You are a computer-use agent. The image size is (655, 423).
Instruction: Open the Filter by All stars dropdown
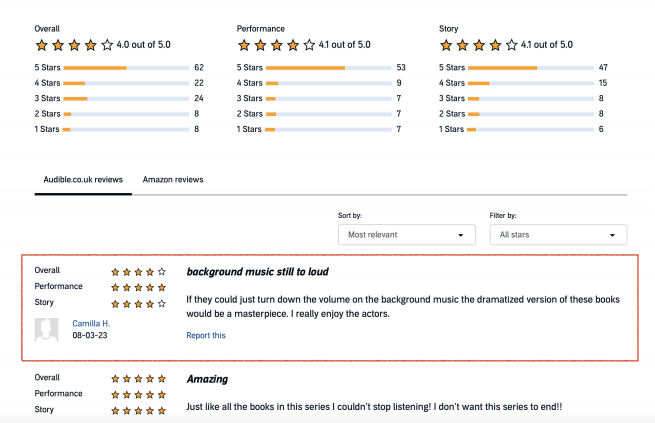558,235
